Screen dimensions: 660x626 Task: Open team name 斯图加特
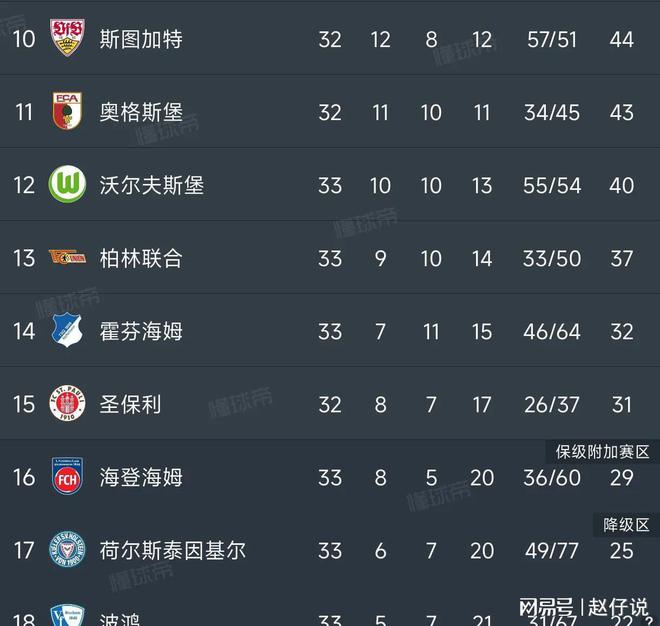coord(141,39)
